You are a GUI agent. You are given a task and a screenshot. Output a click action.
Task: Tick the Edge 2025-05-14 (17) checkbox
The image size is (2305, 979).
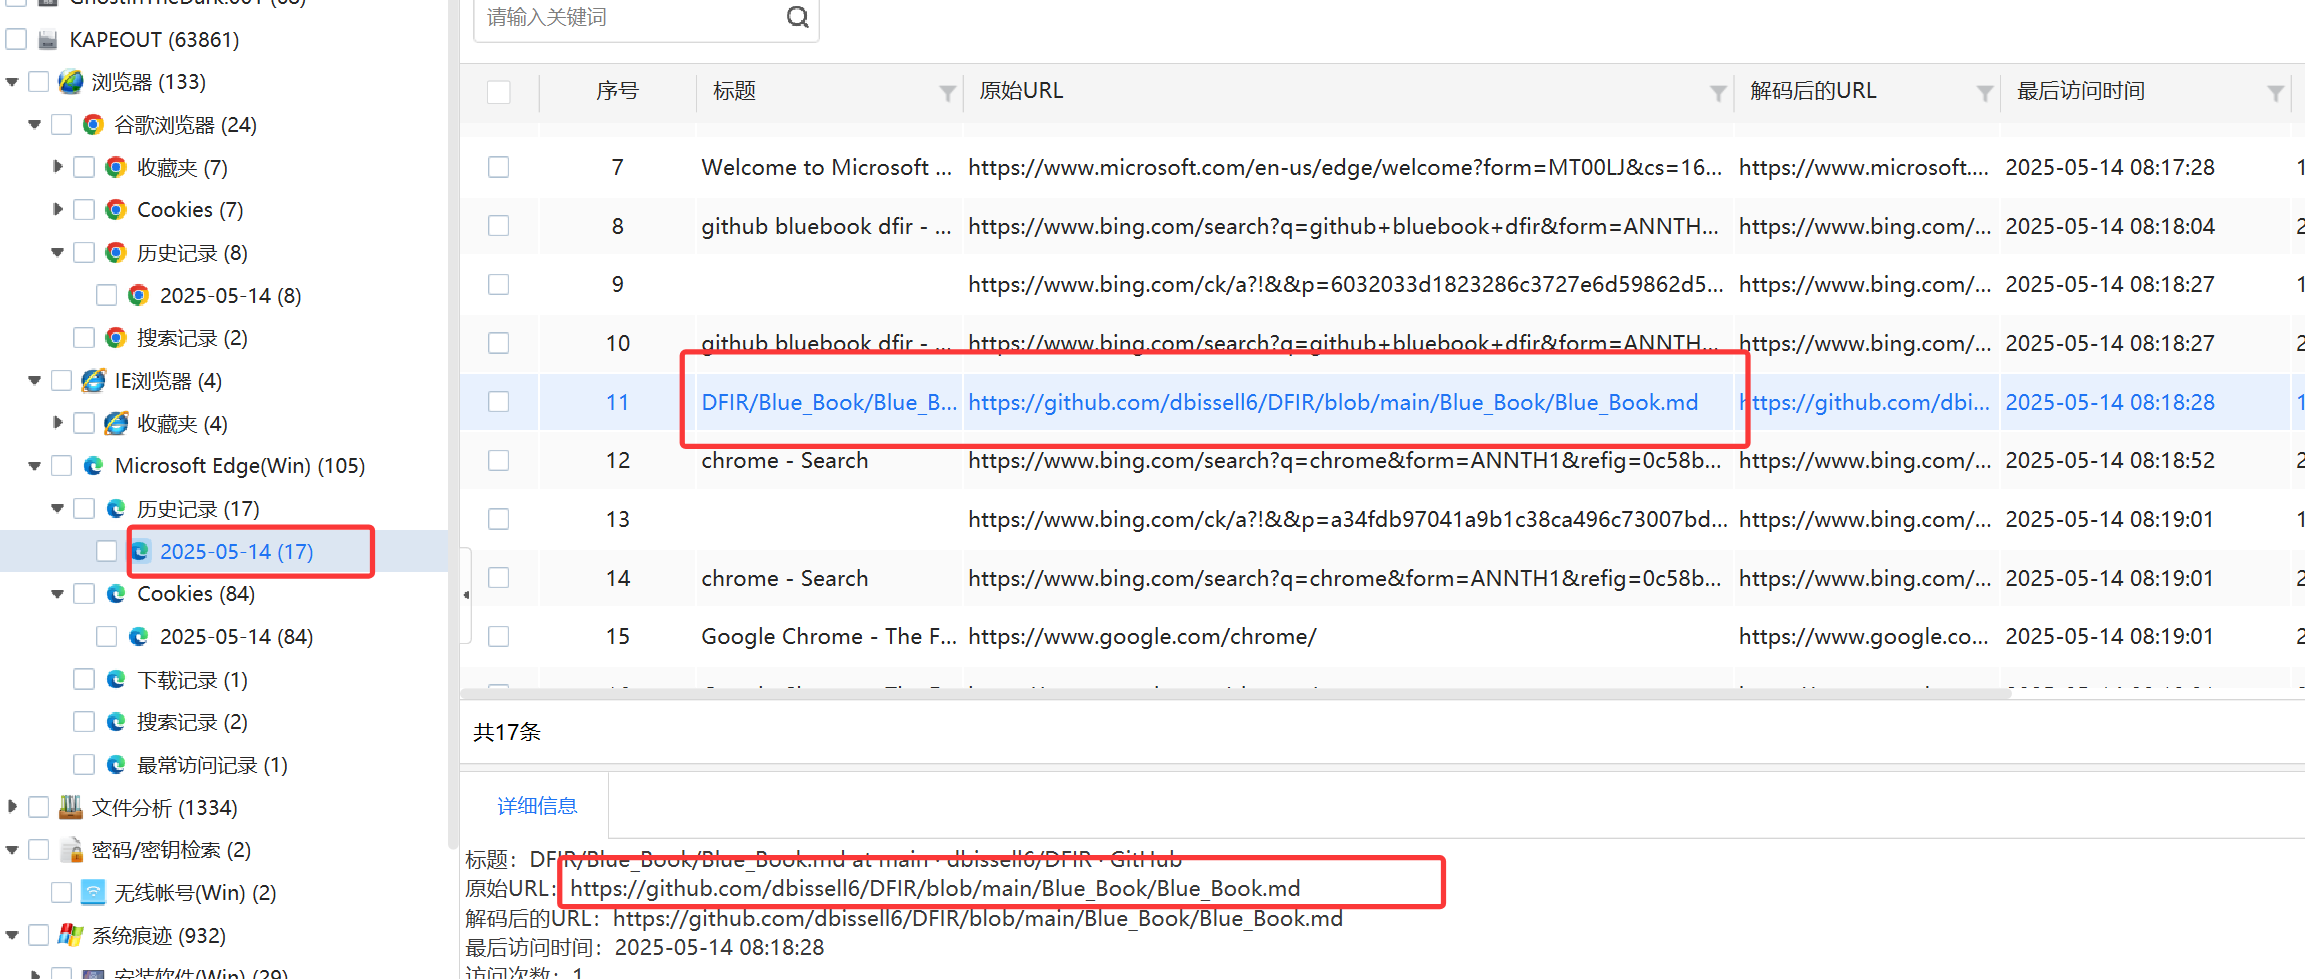pos(107,551)
